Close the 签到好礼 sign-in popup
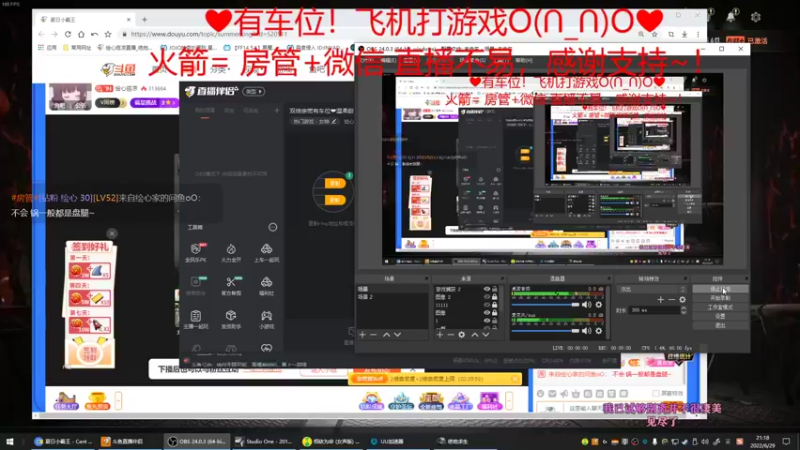The image size is (800, 450). click(x=112, y=234)
